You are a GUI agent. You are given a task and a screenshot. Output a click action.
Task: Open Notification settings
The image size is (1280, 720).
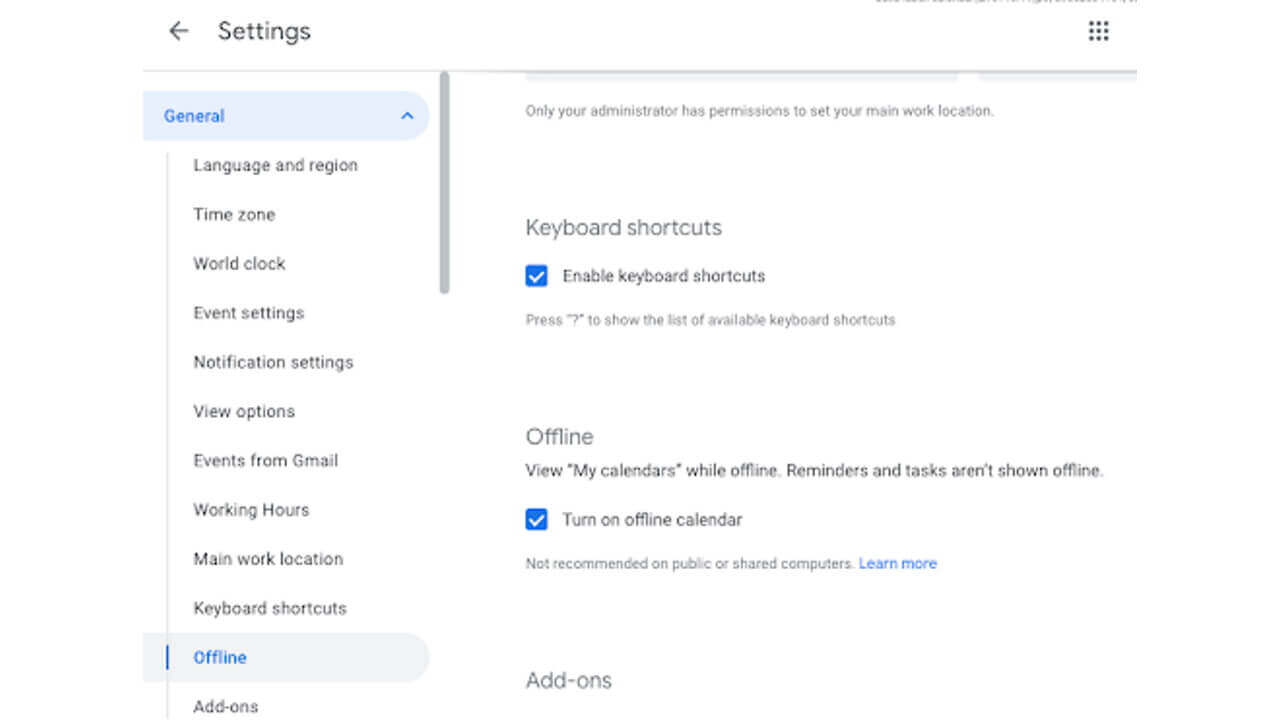tap(273, 362)
